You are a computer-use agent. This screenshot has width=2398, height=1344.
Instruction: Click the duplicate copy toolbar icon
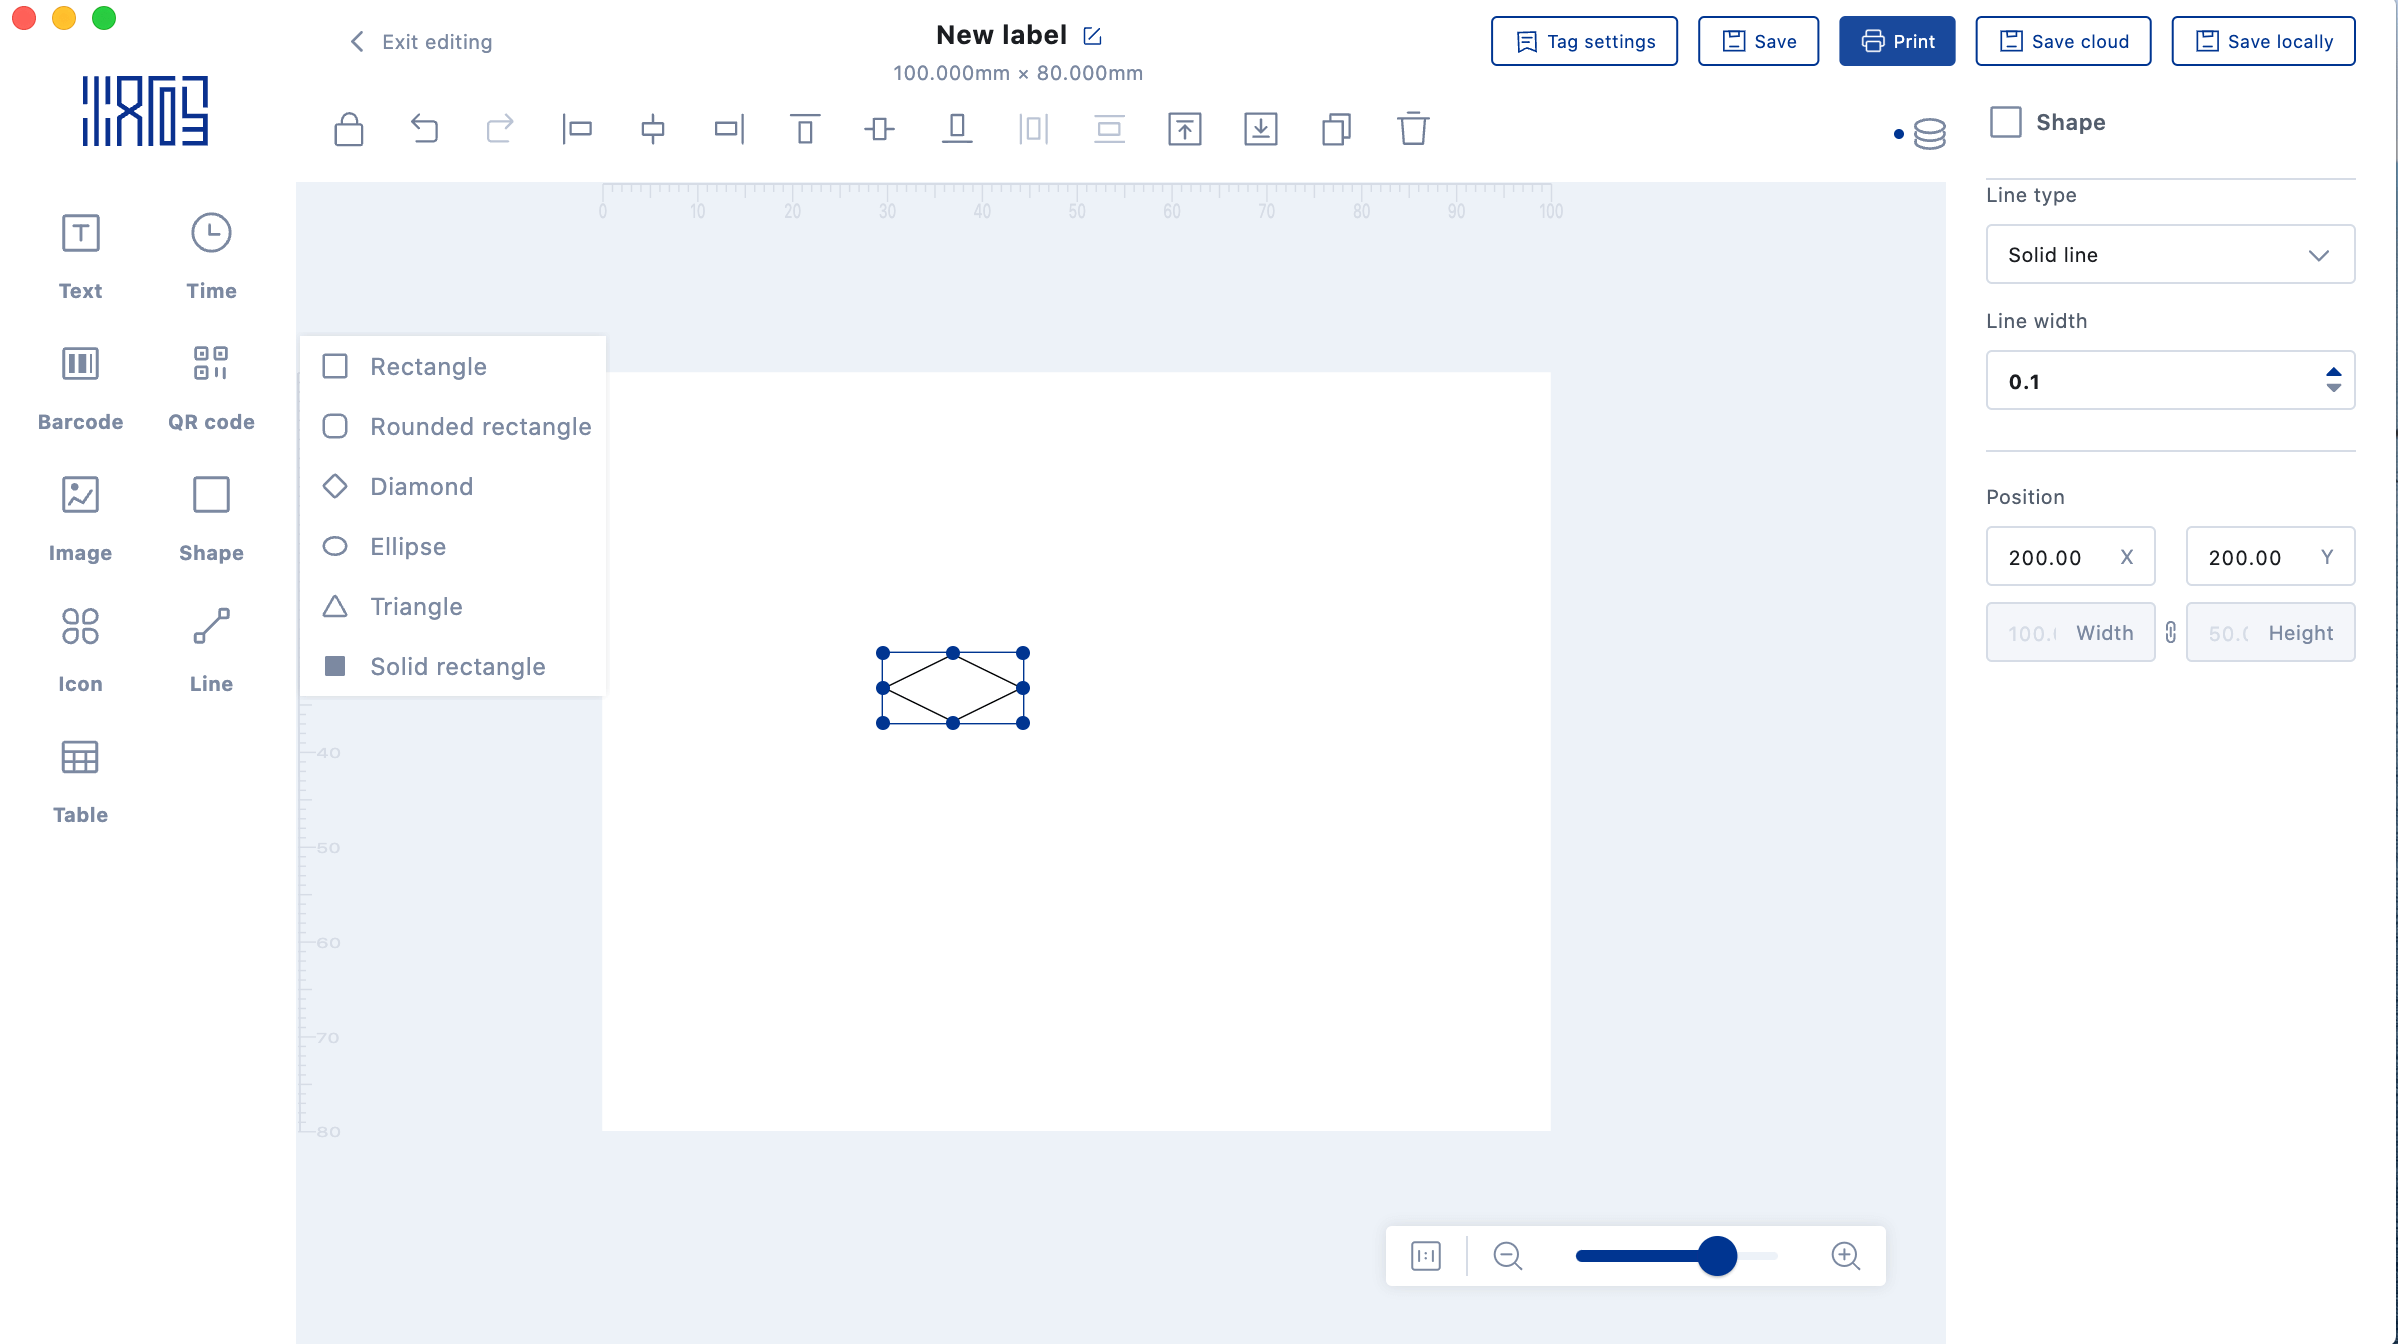1336,129
